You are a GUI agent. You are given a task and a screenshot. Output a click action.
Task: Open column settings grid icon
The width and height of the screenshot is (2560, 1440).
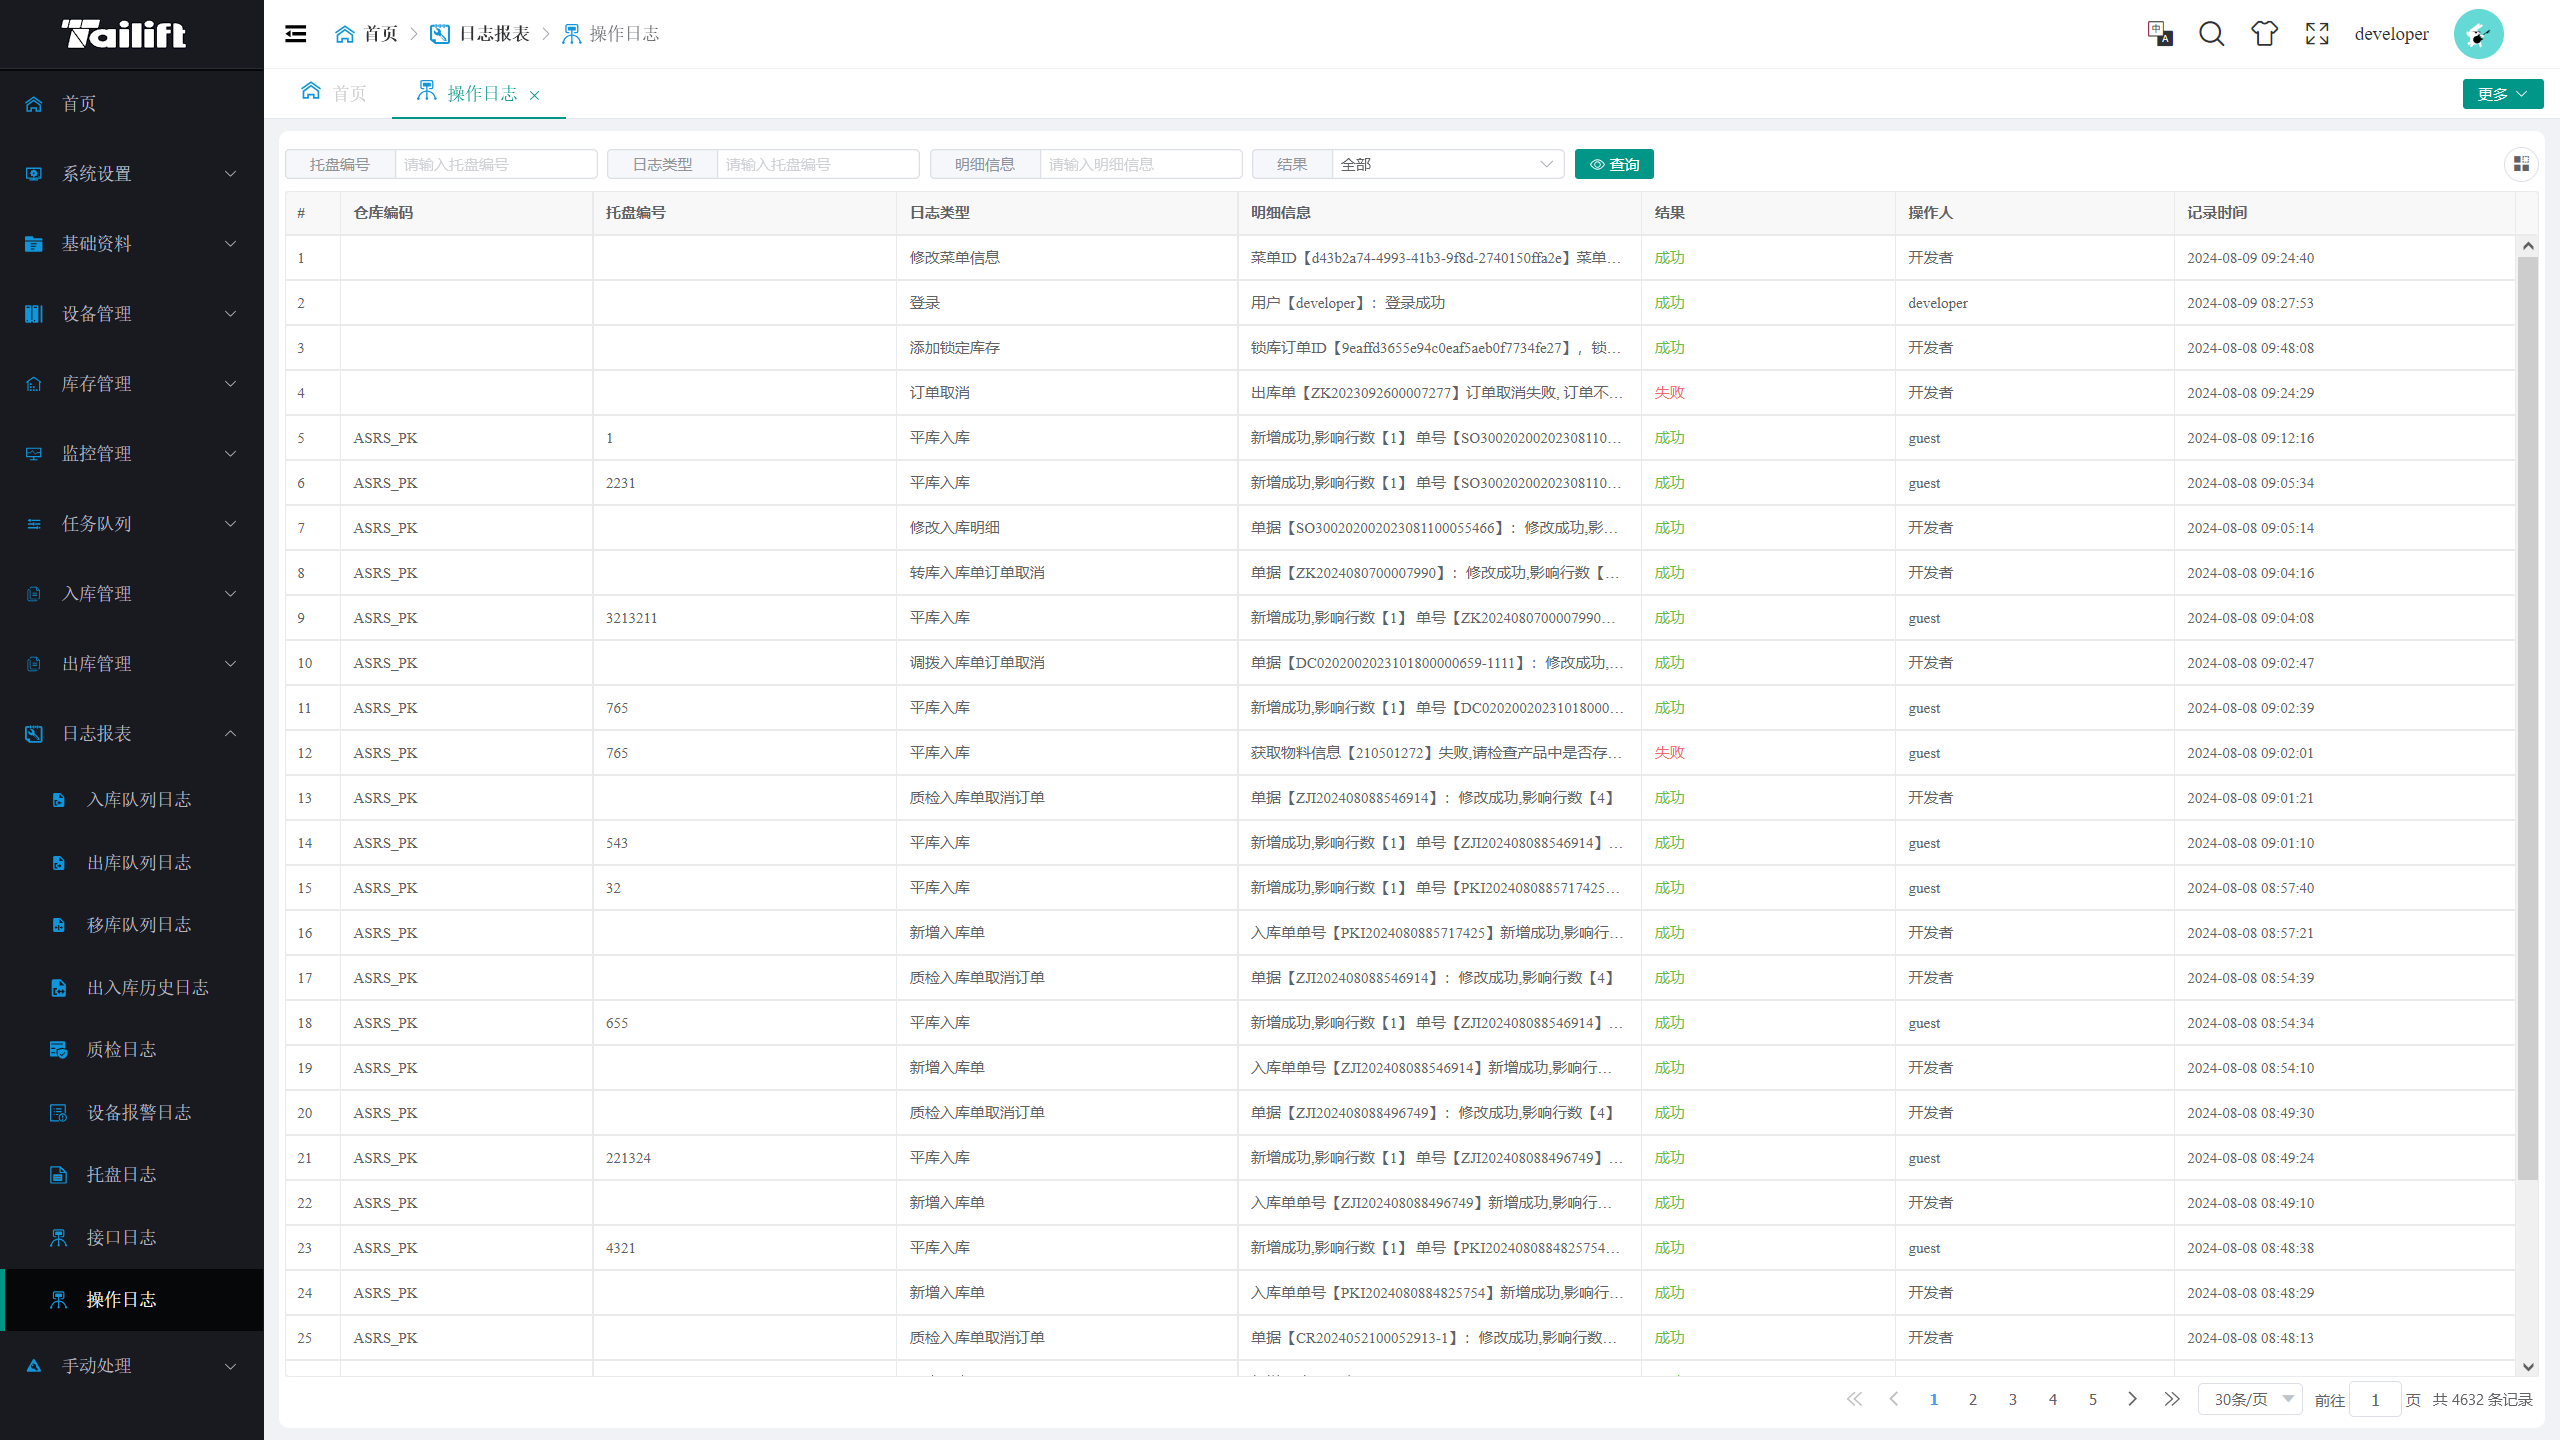pyautogui.click(x=2521, y=164)
